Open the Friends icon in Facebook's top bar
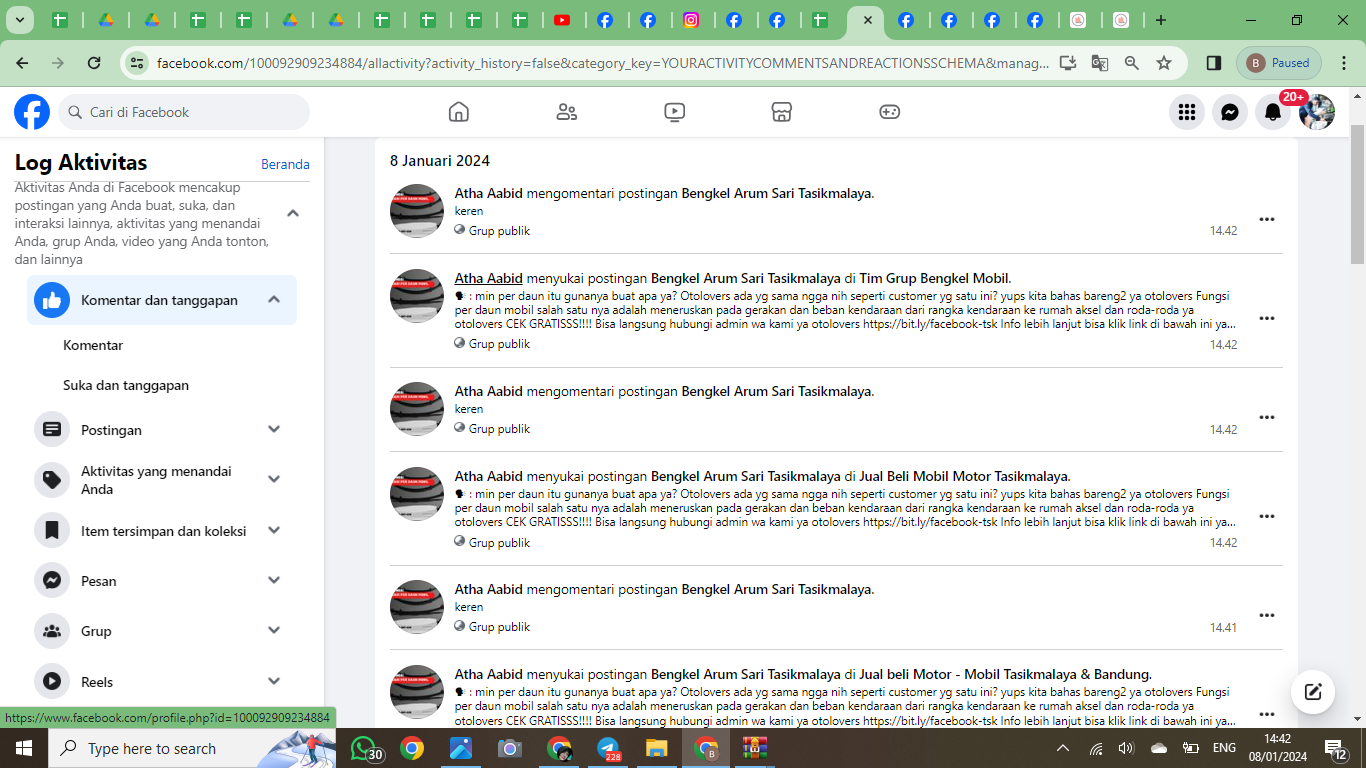Viewport: 1366px width, 768px height. point(567,112)
